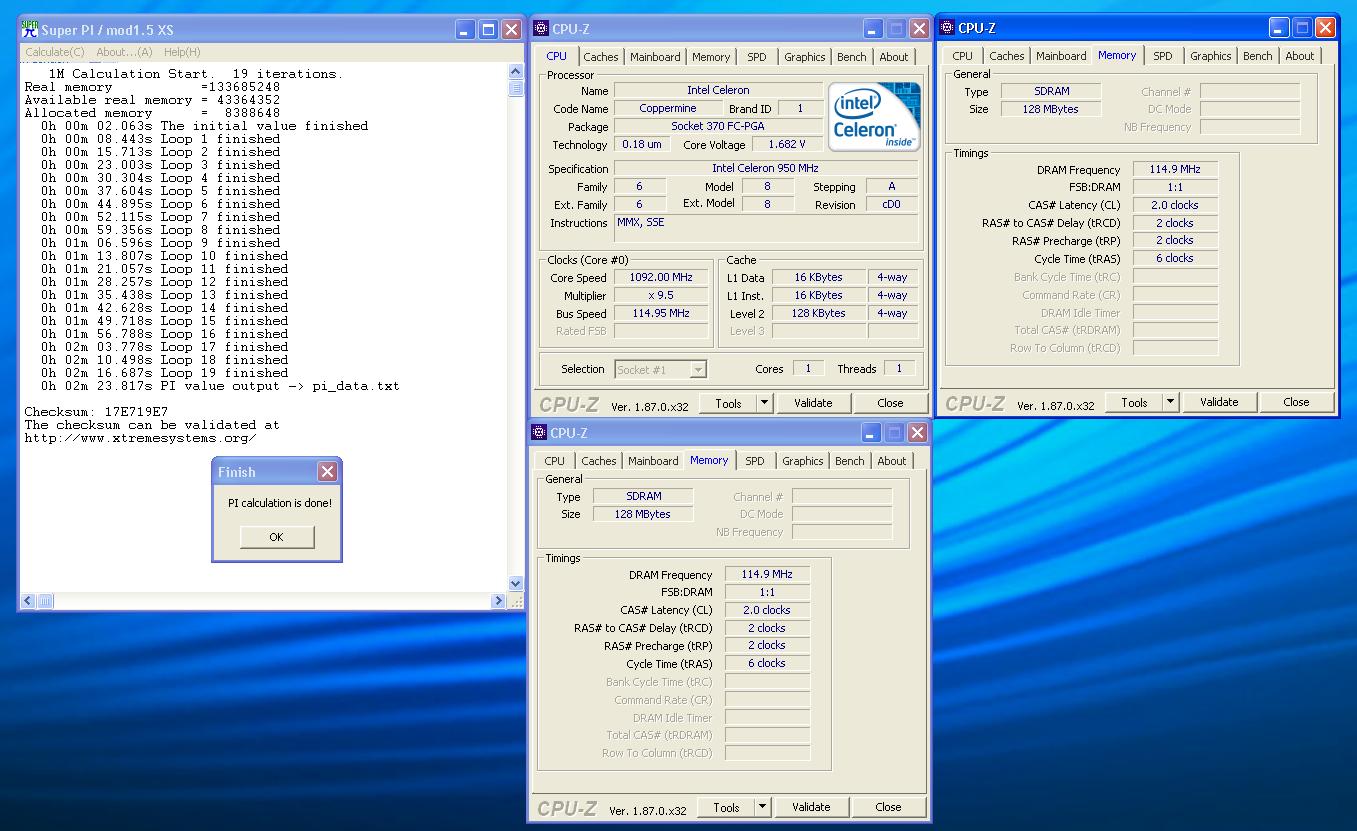1357x831 pixels.
Task: Click the Size value 128 MBytes in the bottom CPU-Z window
Action: click(644, 514)
